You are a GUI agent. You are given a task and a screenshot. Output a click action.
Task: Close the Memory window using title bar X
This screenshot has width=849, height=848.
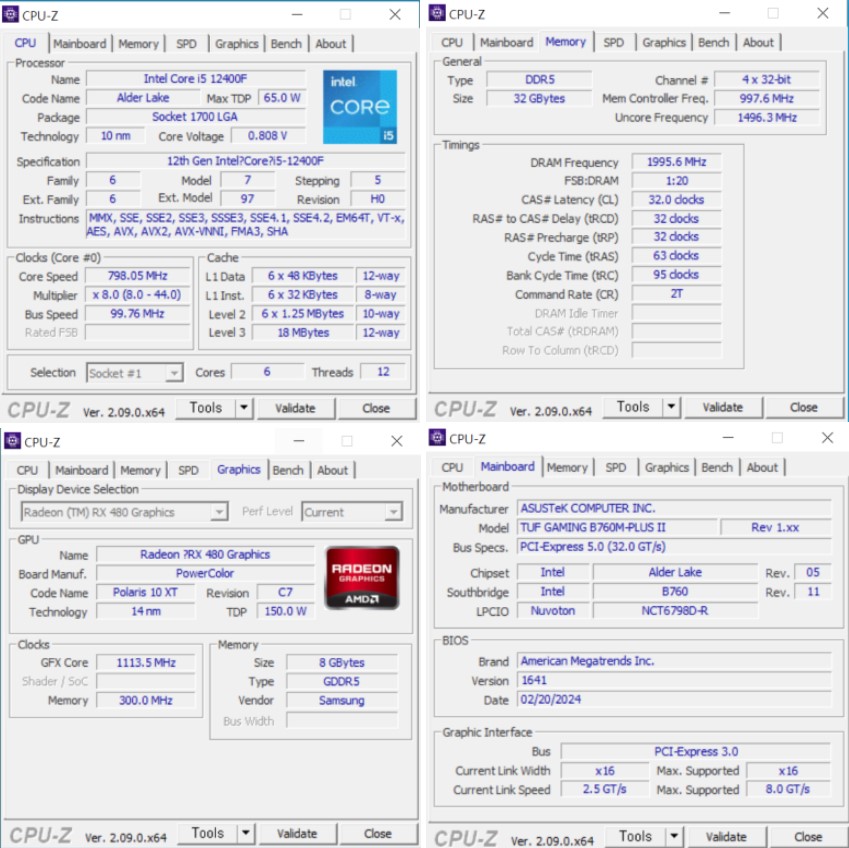point(823,13)
